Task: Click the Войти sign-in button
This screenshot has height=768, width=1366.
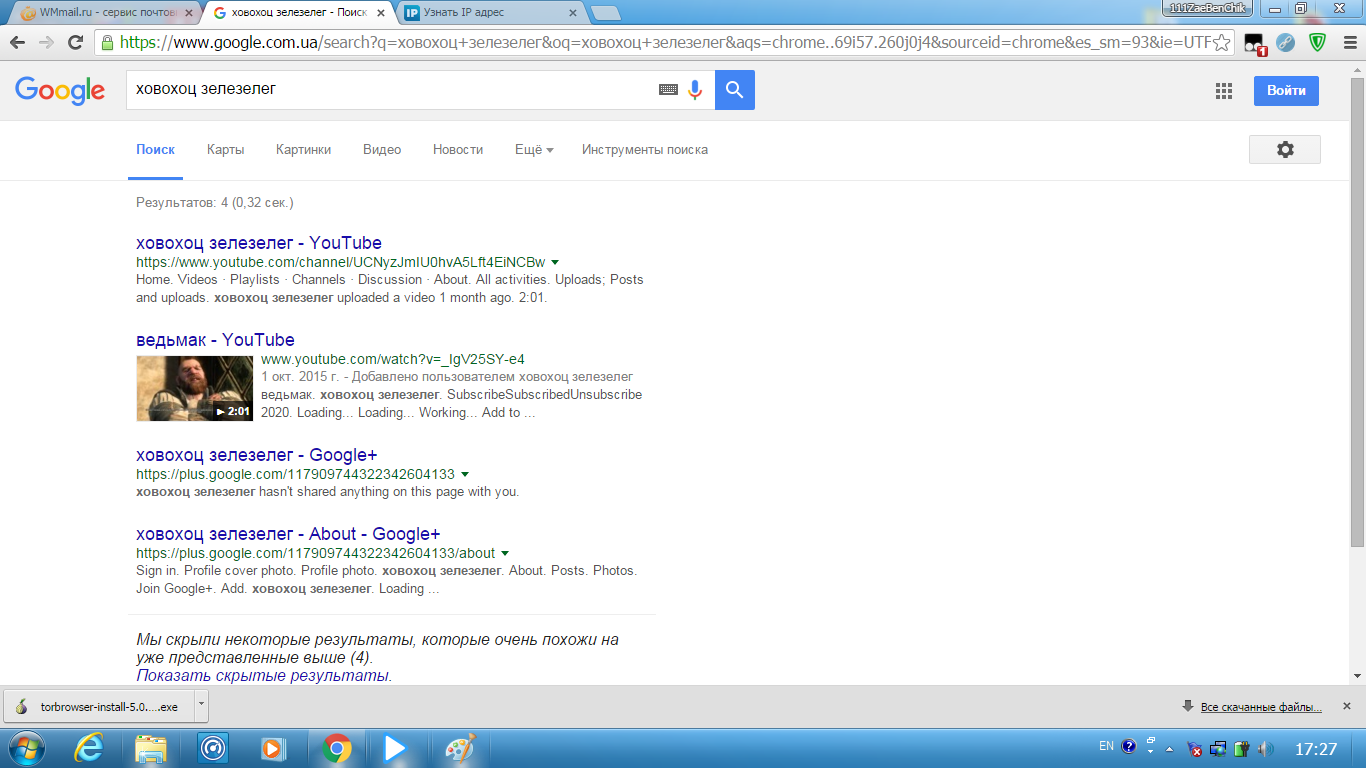Action: click(1286, 90)
